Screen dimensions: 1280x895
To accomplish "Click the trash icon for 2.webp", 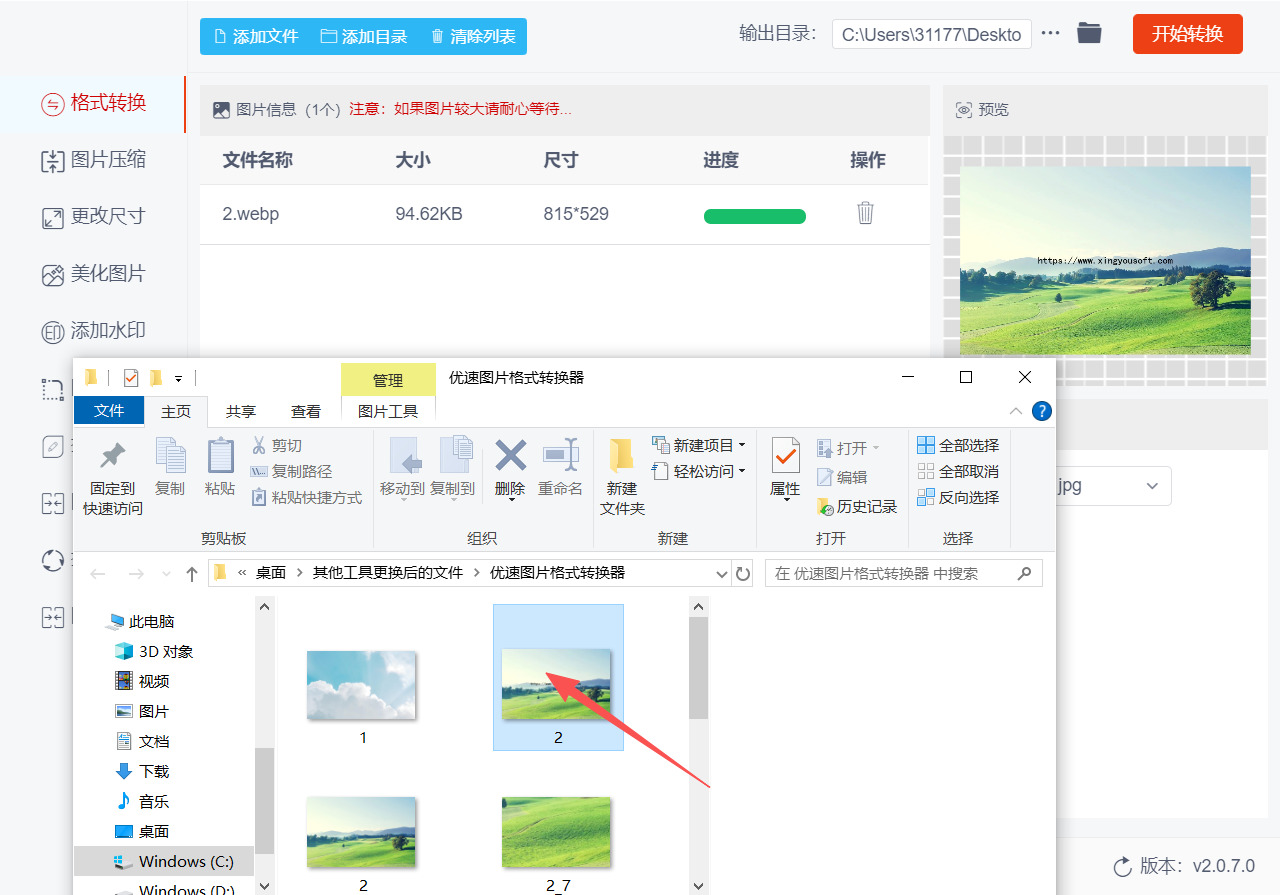I will click(x=865, y=213).
